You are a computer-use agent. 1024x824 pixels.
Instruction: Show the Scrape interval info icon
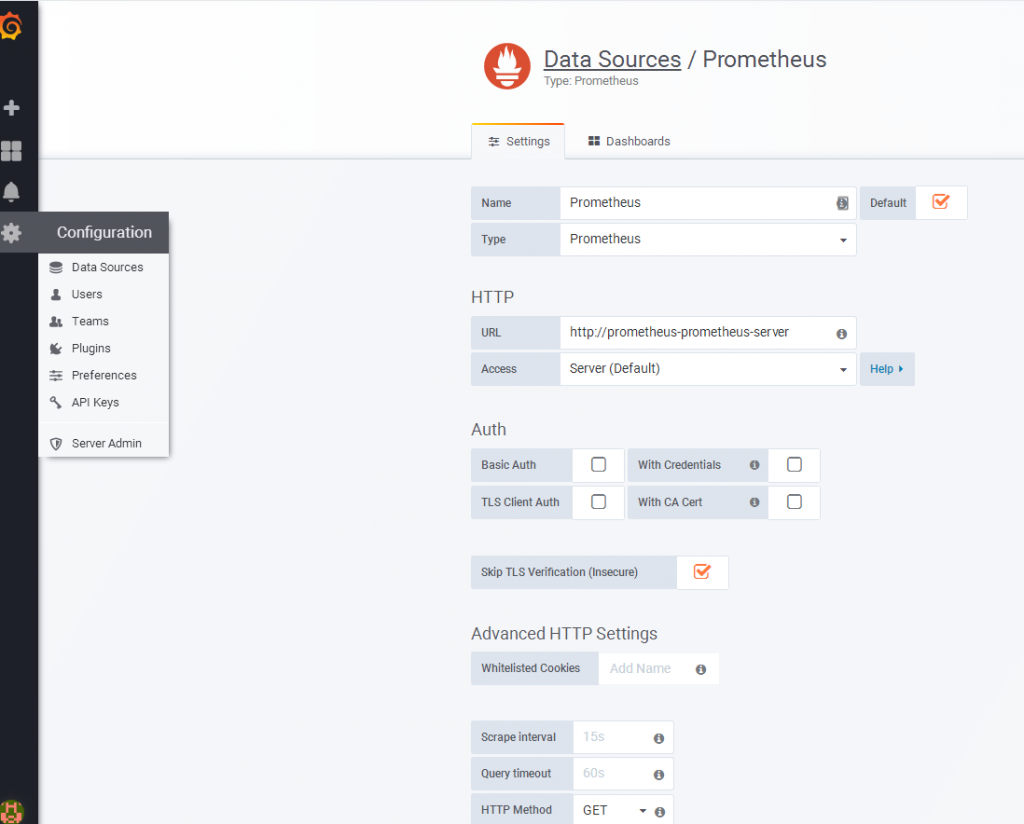pyautogui.click(x=659, y=738)
